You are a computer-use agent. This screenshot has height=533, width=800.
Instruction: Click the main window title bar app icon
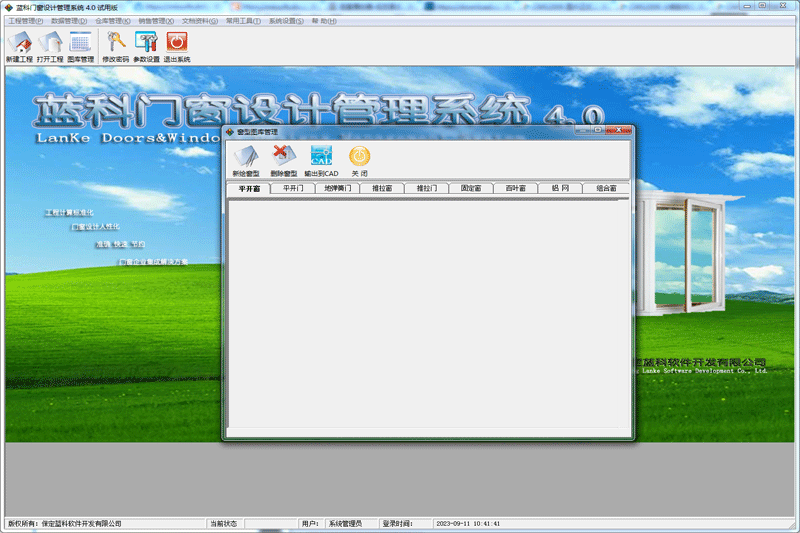click(x=9, y=8)
